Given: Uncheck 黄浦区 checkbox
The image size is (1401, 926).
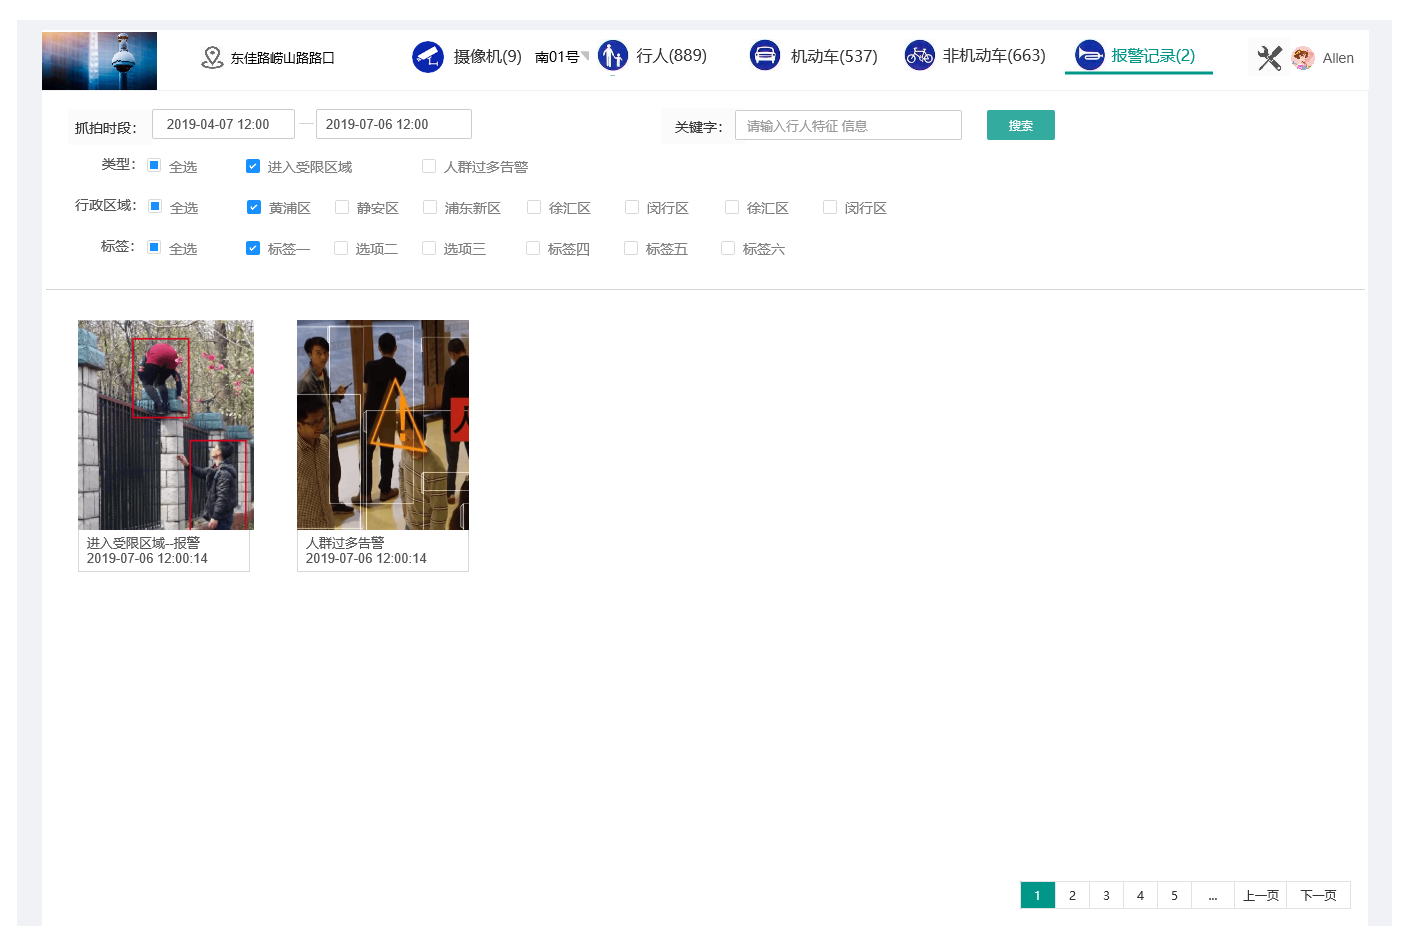Looking at the screenshot, I should (x=254, y=207).
